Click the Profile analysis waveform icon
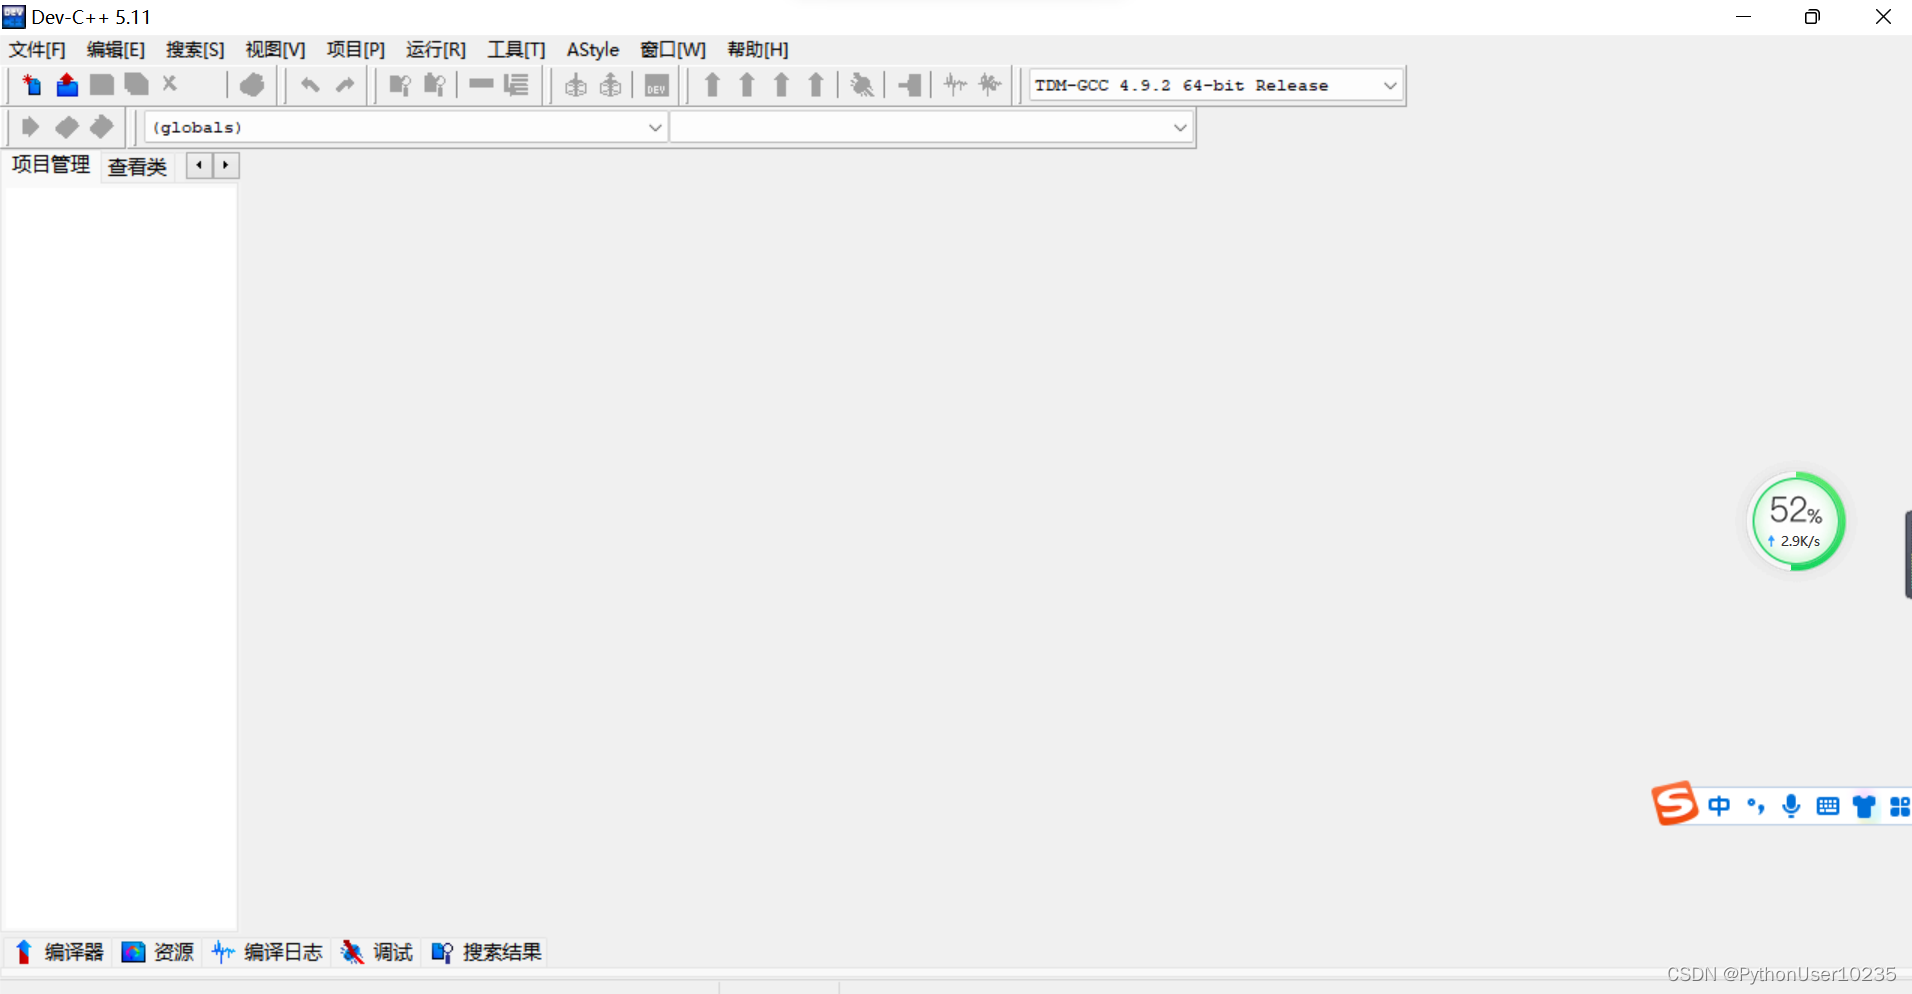The image size is (1912, 994). pos(955,85)
